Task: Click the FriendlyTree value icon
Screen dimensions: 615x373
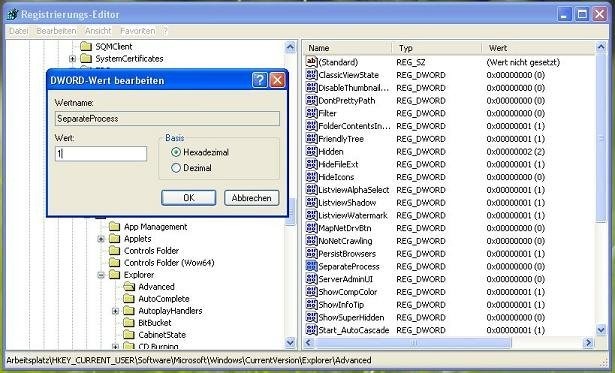Action: click(311, 138)
